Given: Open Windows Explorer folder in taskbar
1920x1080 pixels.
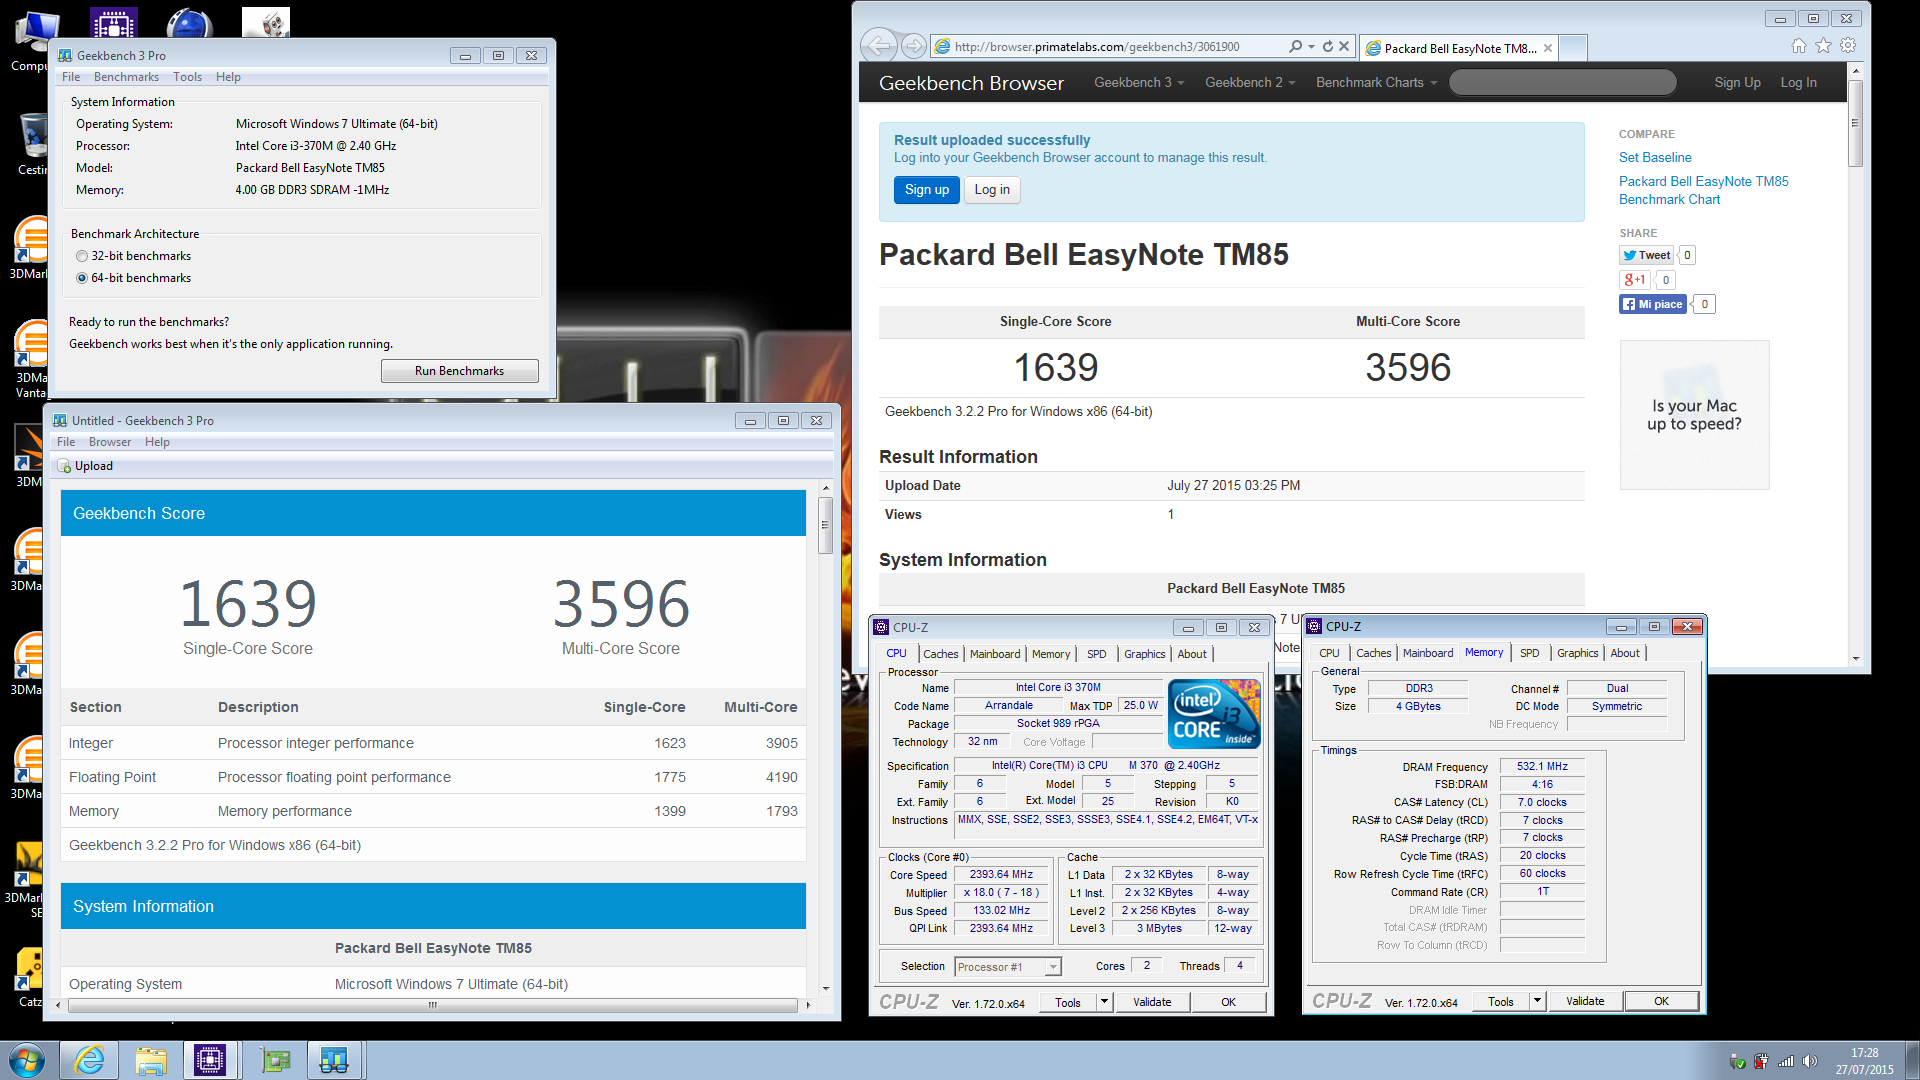Looking at the screenshot, I should [151, 1060].
